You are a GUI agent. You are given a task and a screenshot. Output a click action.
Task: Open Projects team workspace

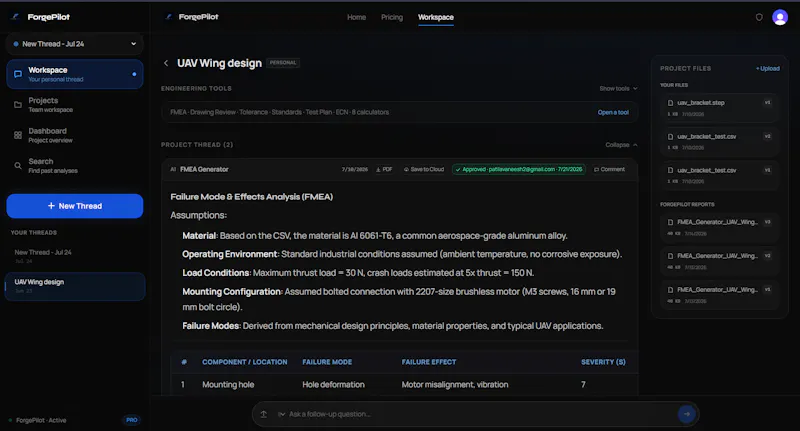pos(74,105)
